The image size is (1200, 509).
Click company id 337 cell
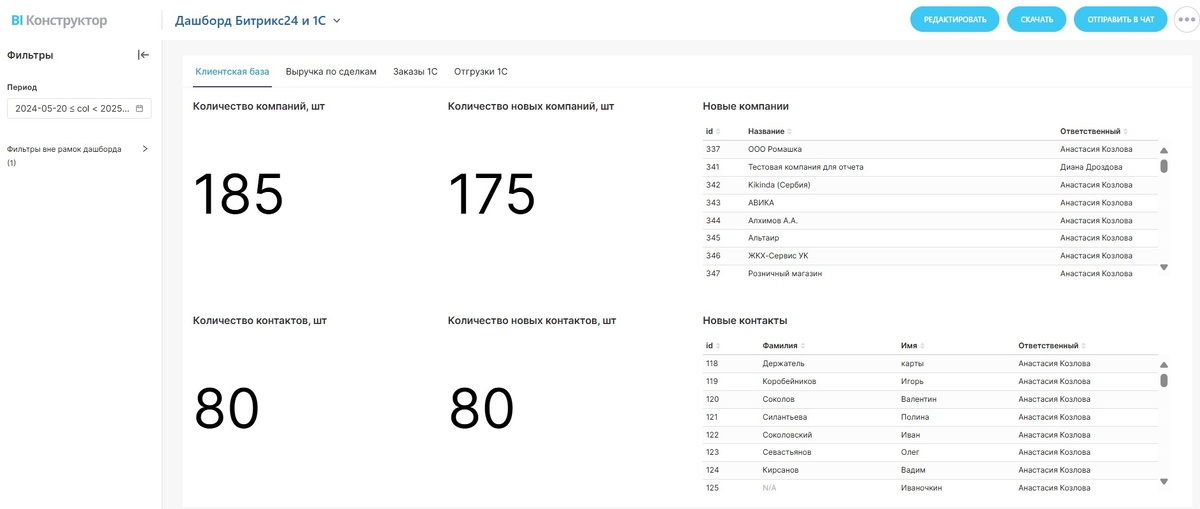(x=713, y=149)
